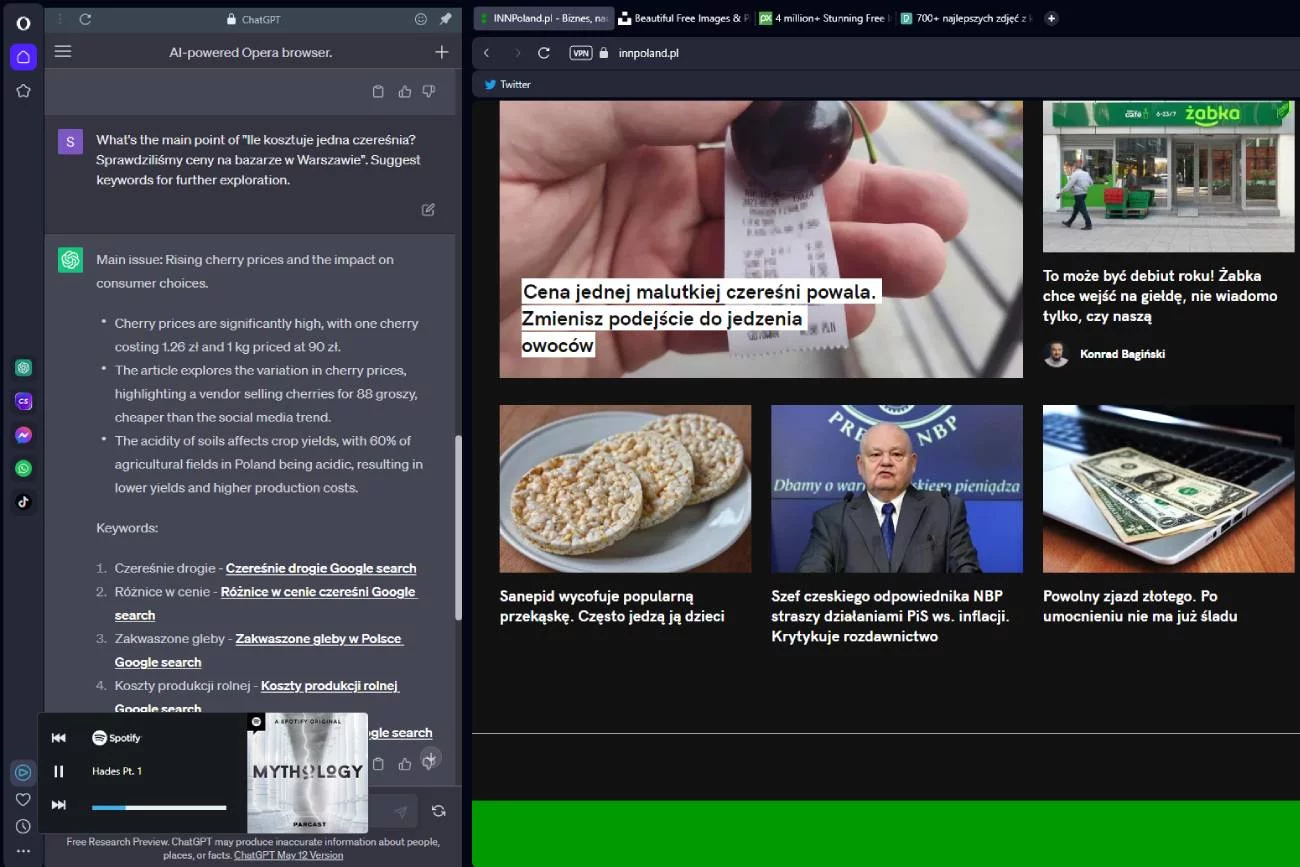1300x867 pixels.
Task: Open sidebar setup three-dots menu
Action: 23,851
